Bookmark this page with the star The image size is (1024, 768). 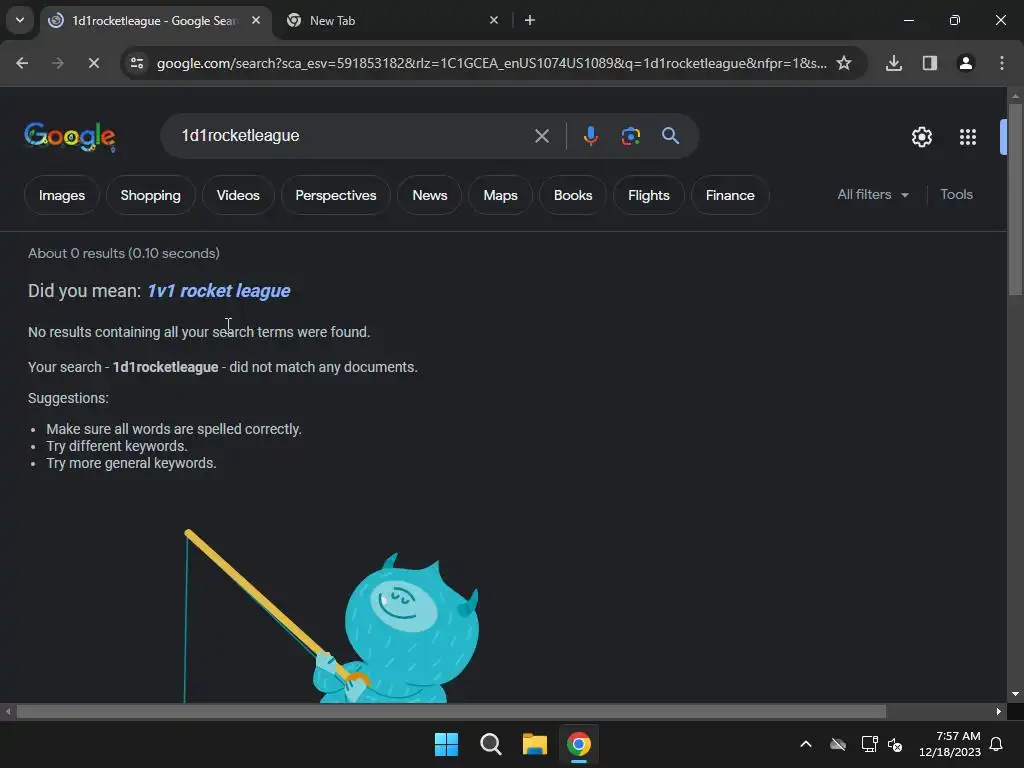[x=844, y=63]
